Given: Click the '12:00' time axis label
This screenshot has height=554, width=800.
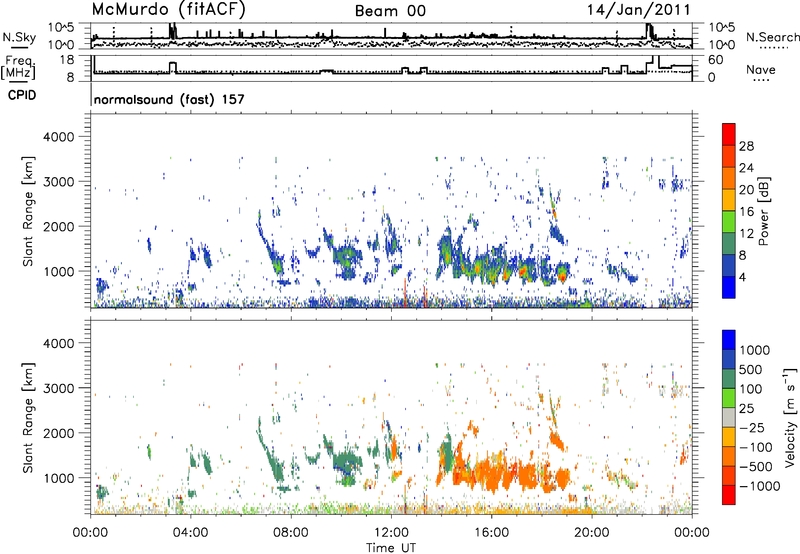Looking at the screenshot, I should tap(391, 533).
